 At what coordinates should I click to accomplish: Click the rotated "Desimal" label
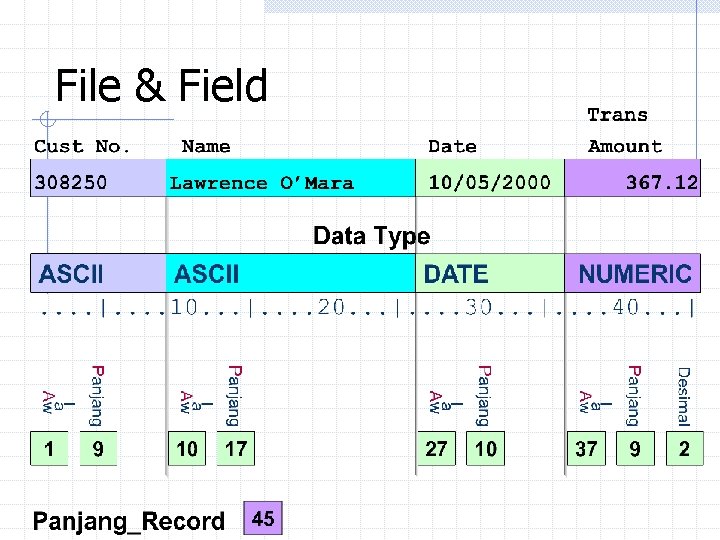[x=684, y=397]
